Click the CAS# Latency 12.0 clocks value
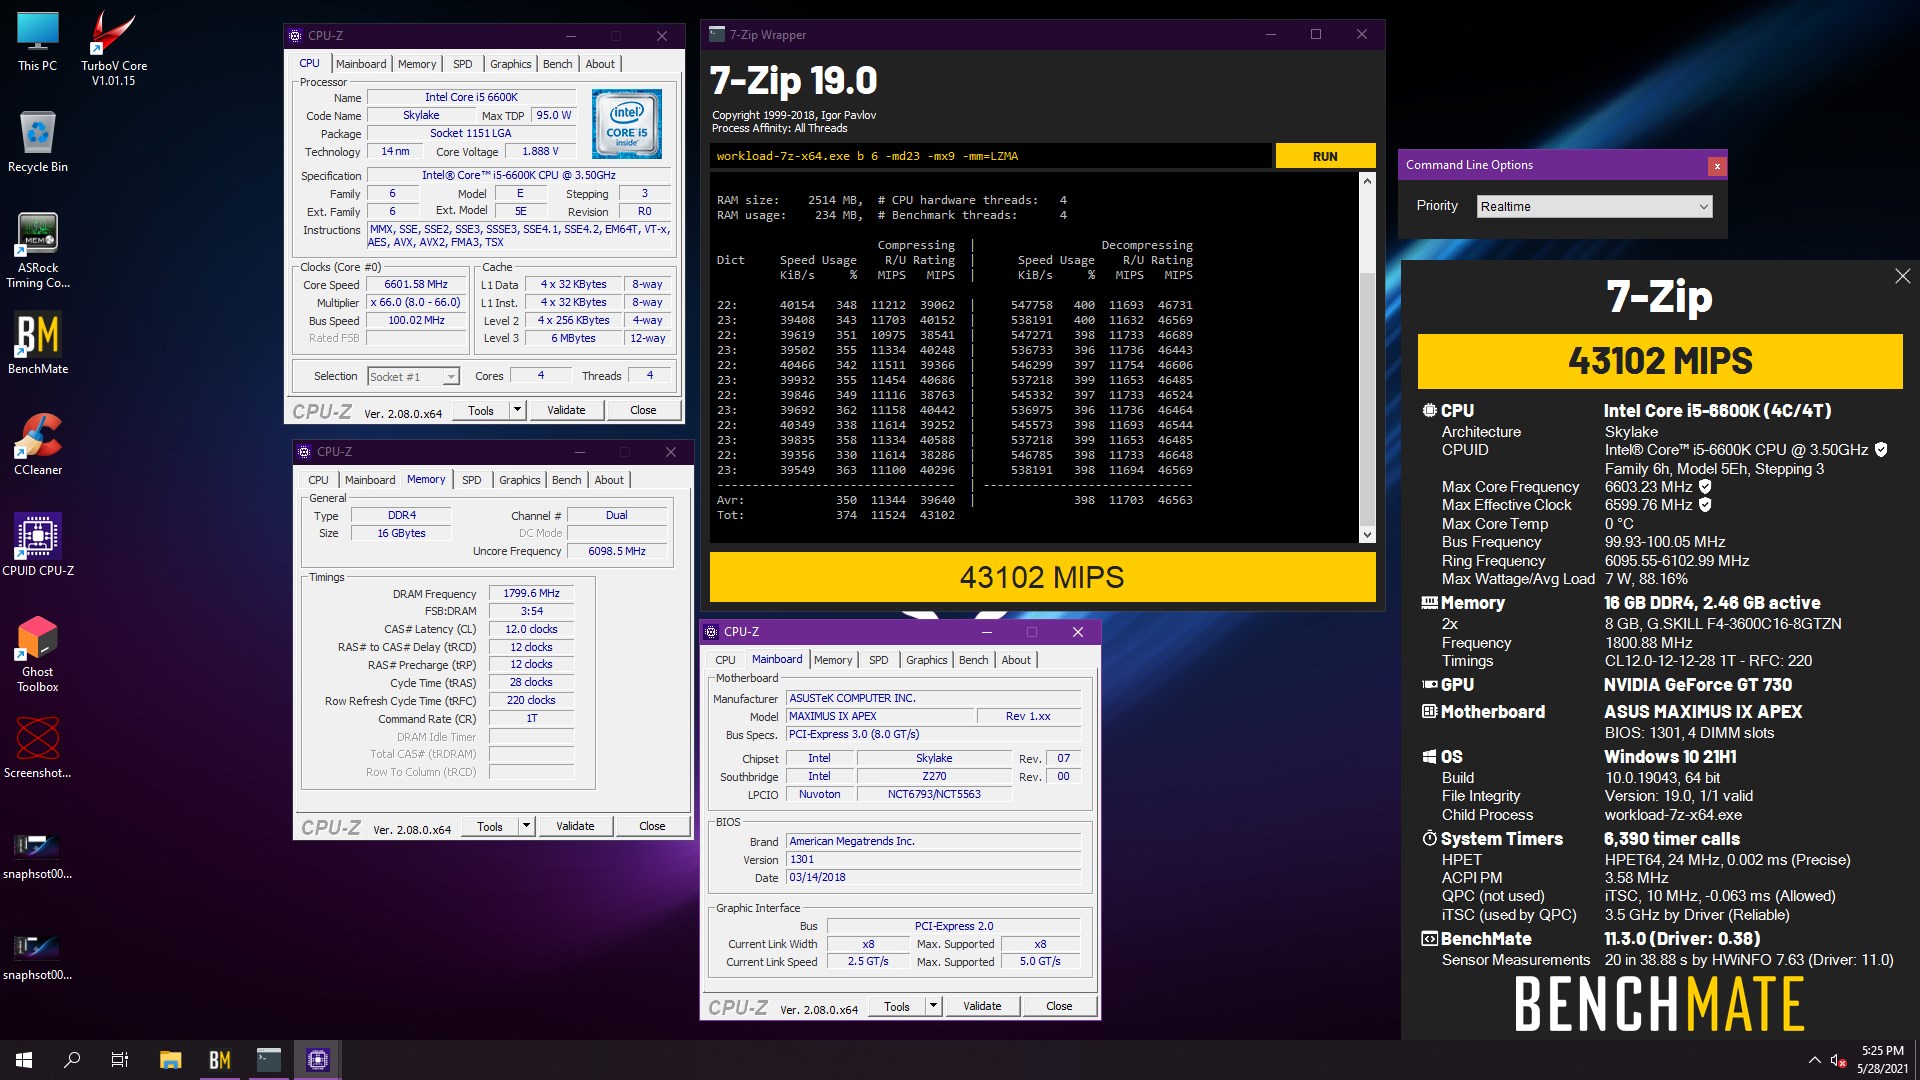Screen dimensions: 1920x1080 tap(531, 629)
